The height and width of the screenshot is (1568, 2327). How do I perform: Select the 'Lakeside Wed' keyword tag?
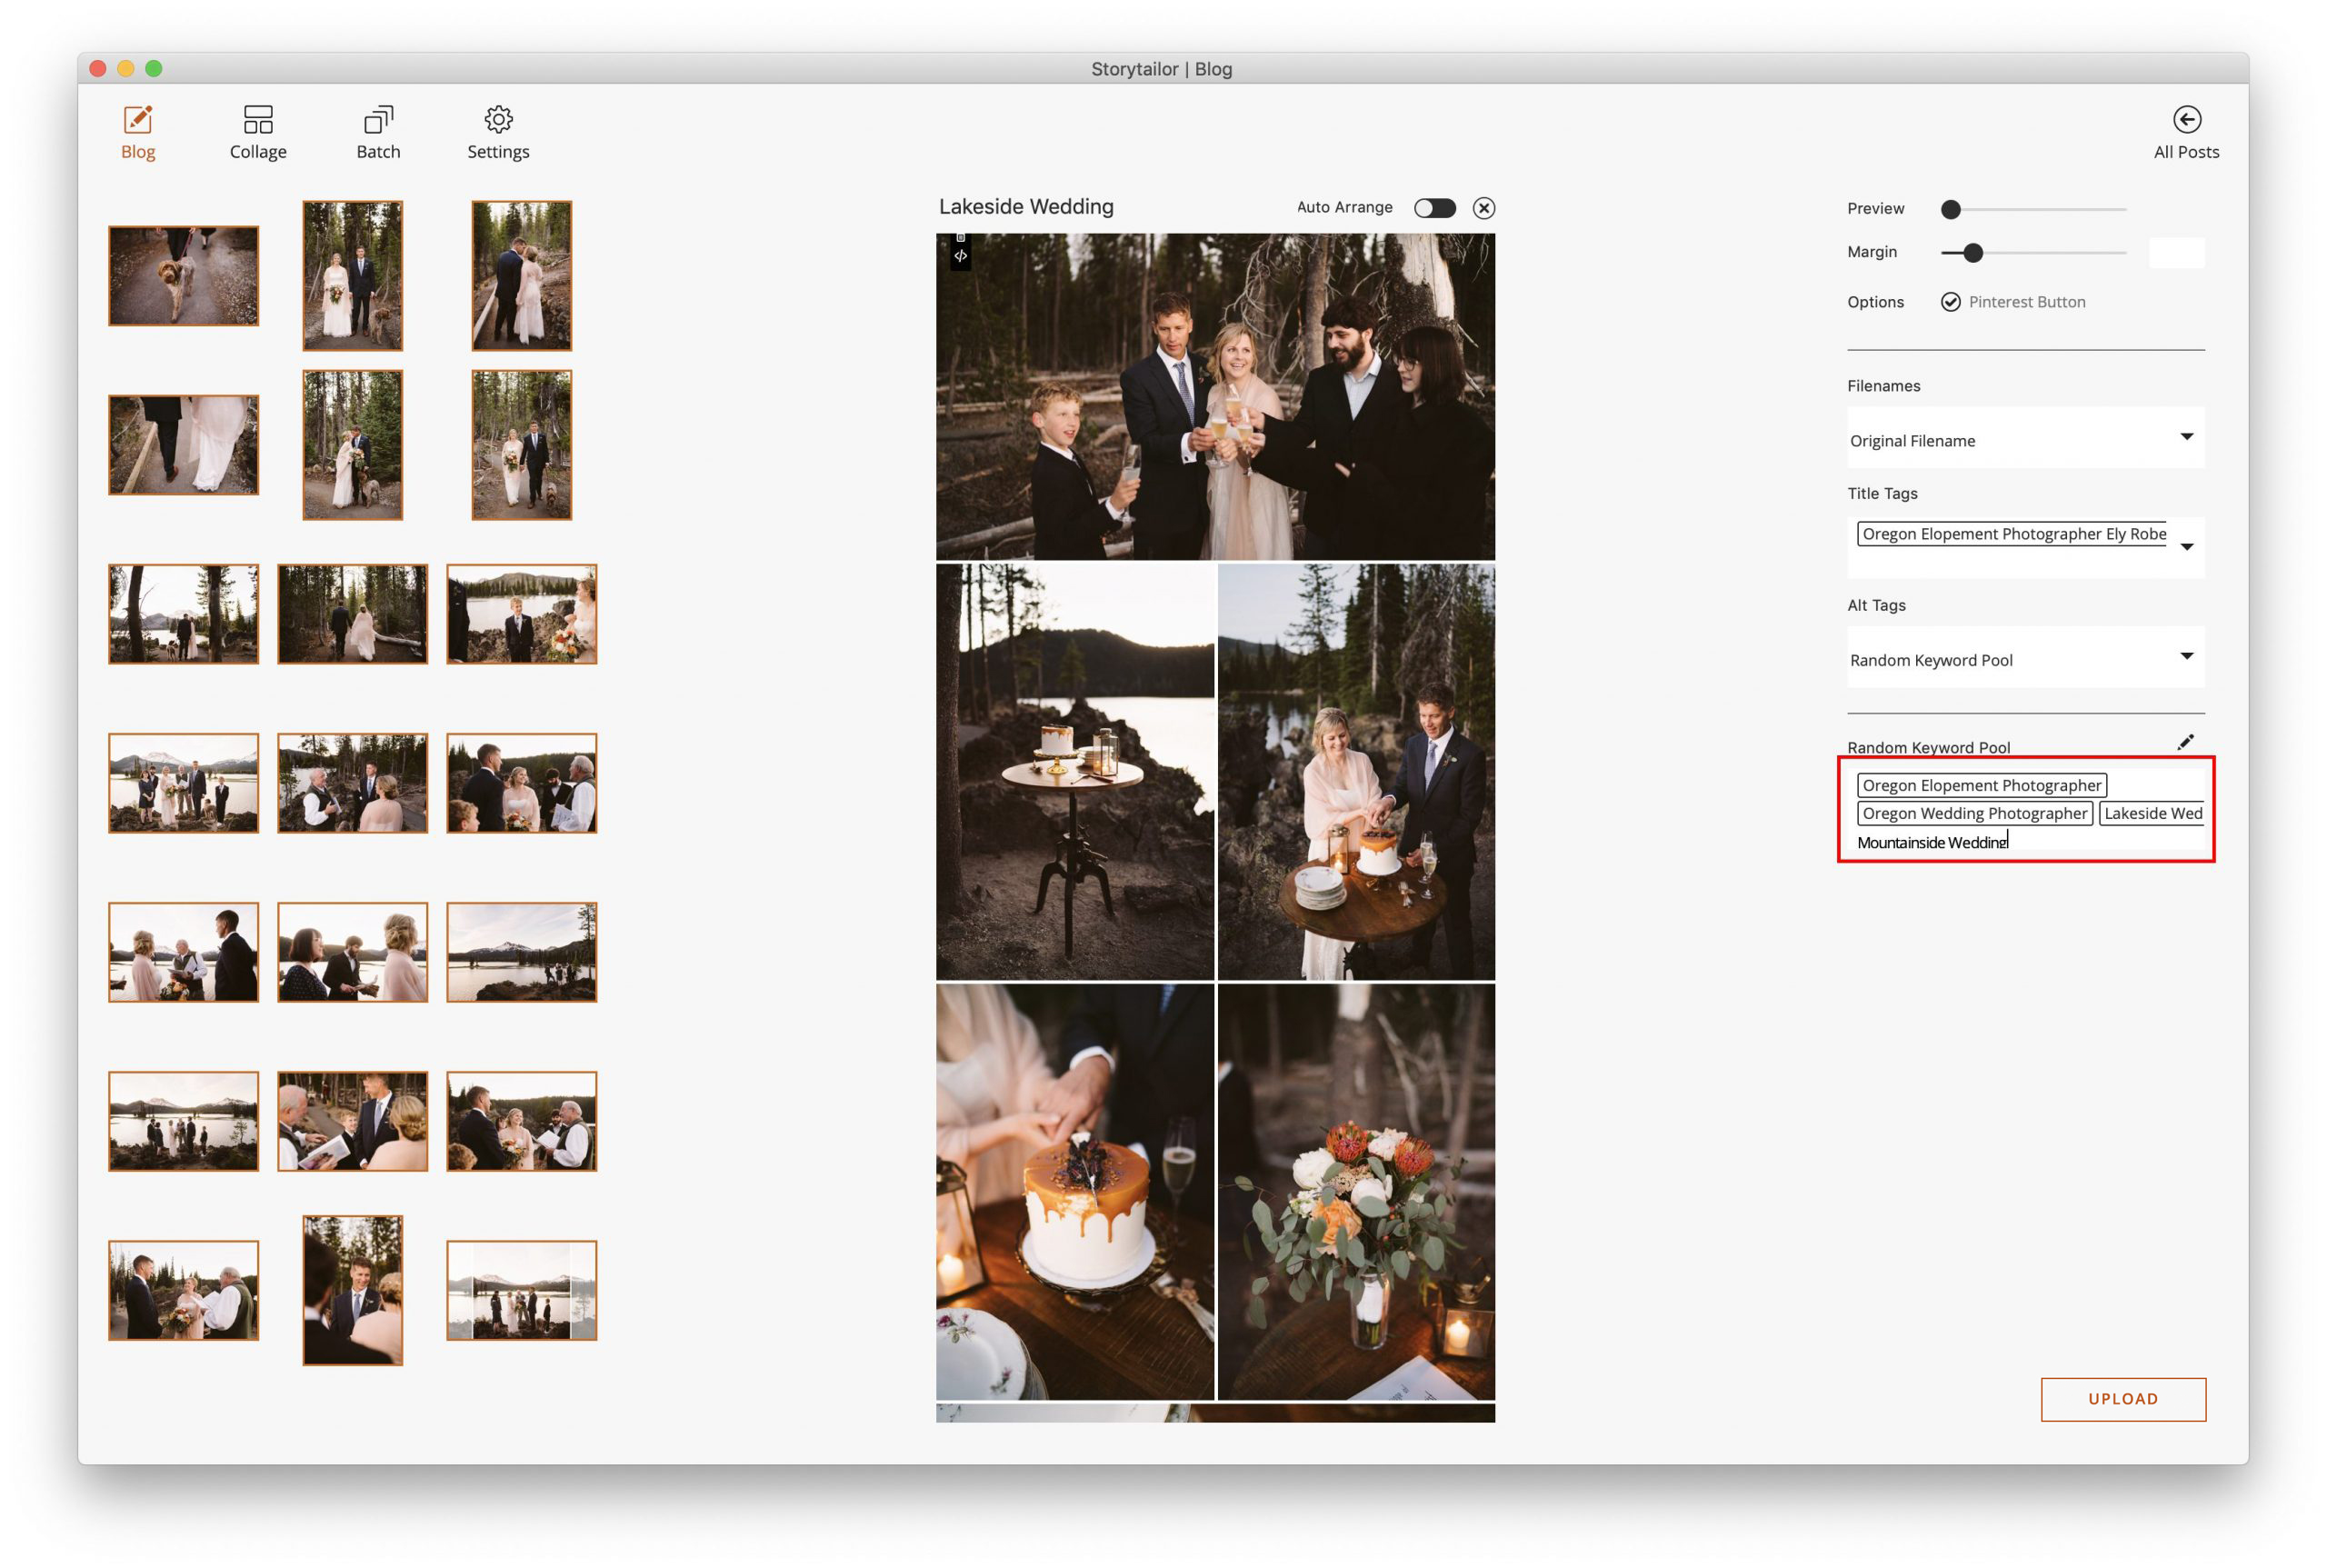click(x=2151, y=813)
